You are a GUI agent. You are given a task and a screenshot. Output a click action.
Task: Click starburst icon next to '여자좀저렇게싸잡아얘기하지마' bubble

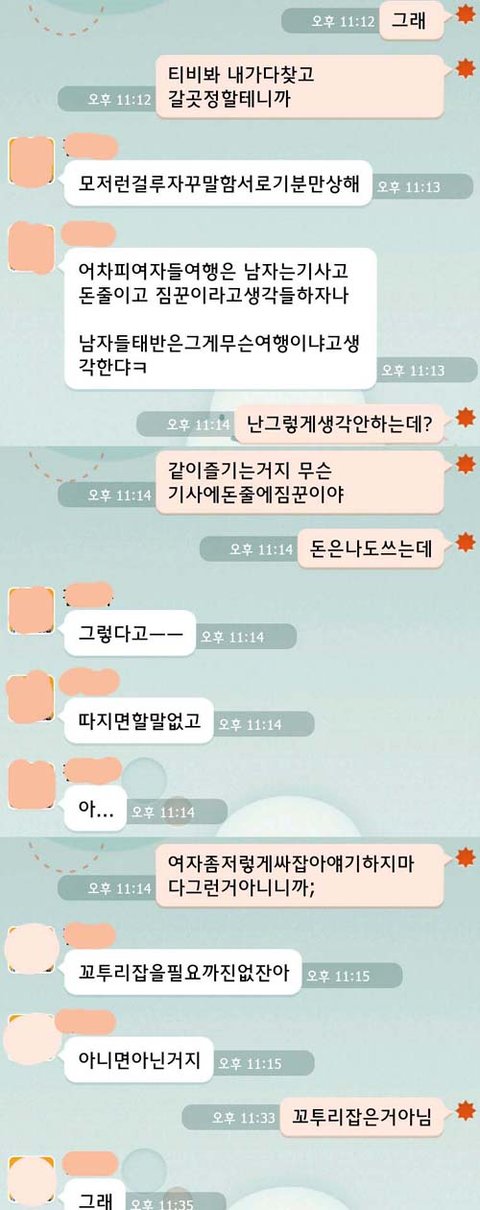point(465,857)
